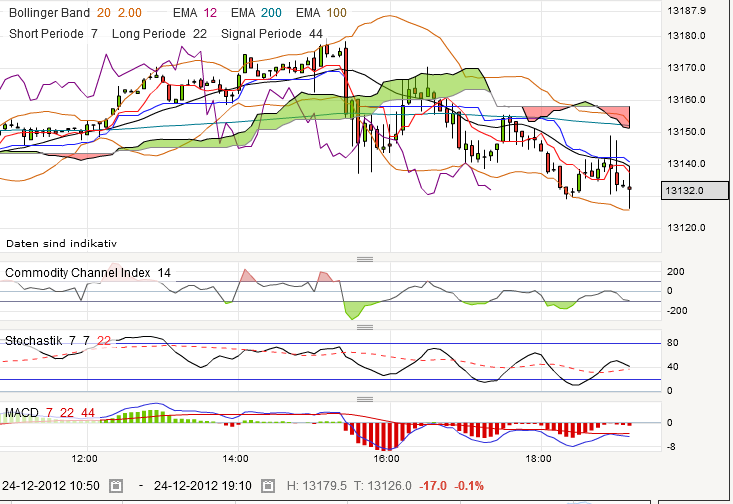Click the Daten sind indikativ notice
The width and height of the screenshot is (733, 504).
pos(61,243)
